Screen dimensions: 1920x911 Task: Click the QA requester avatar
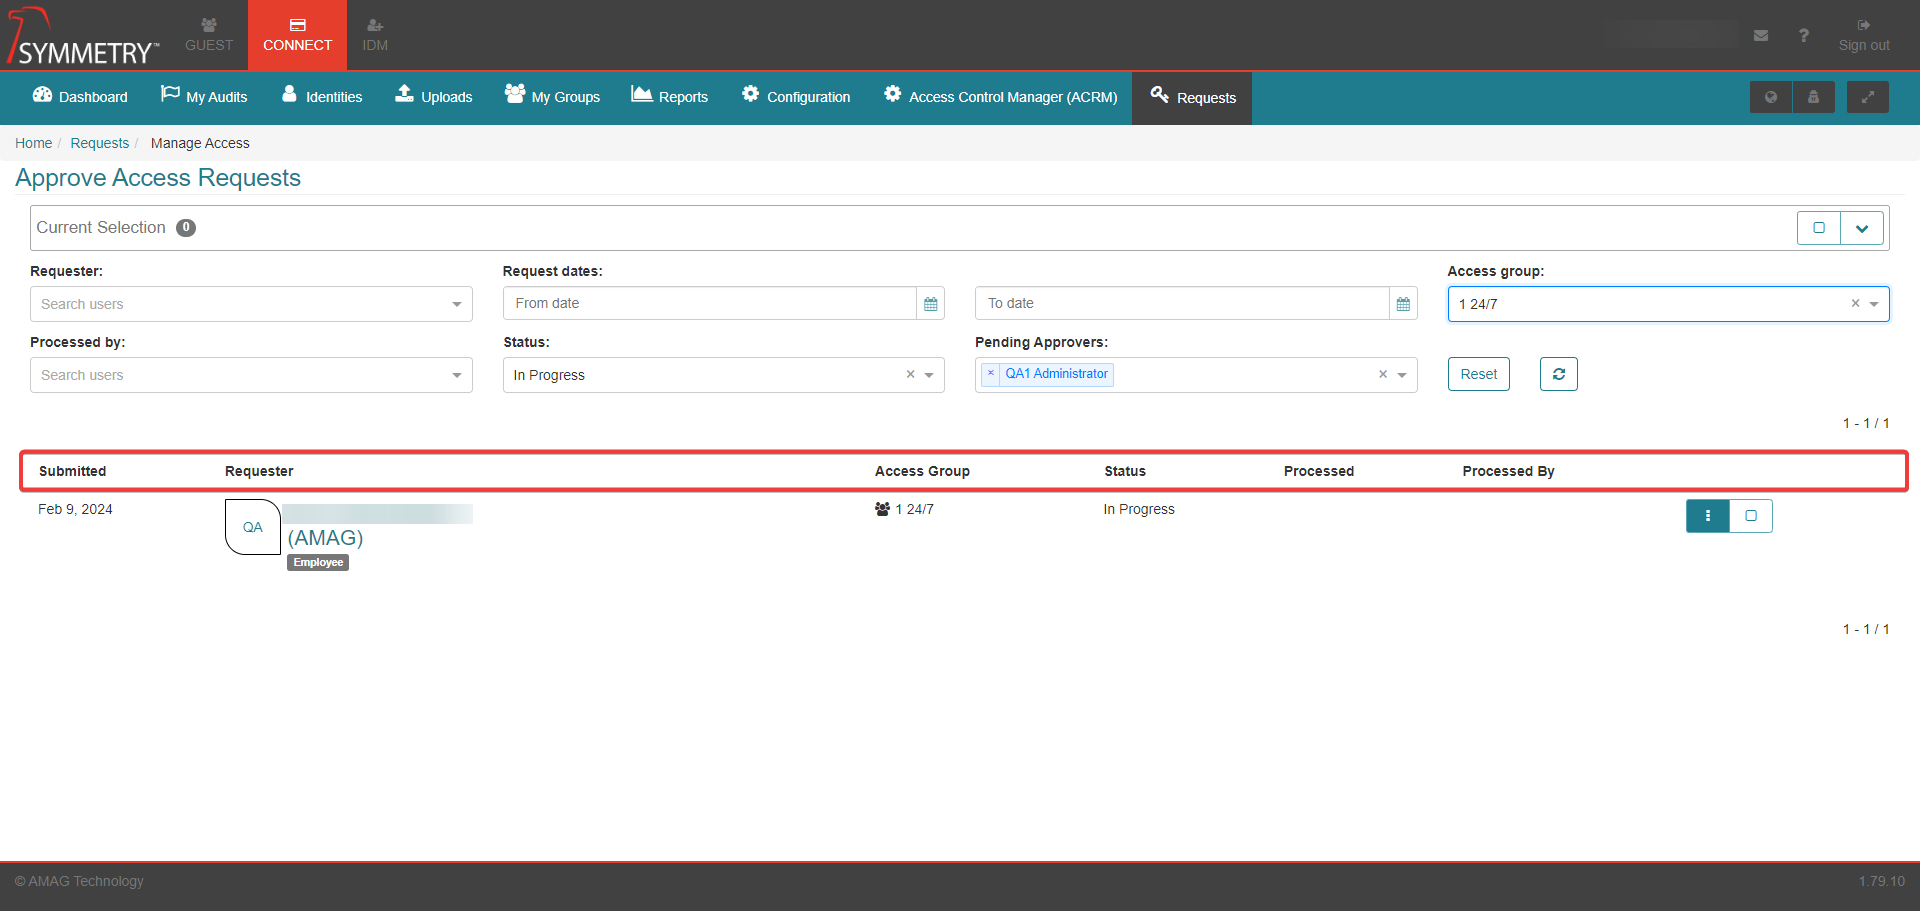coord(253,527)
